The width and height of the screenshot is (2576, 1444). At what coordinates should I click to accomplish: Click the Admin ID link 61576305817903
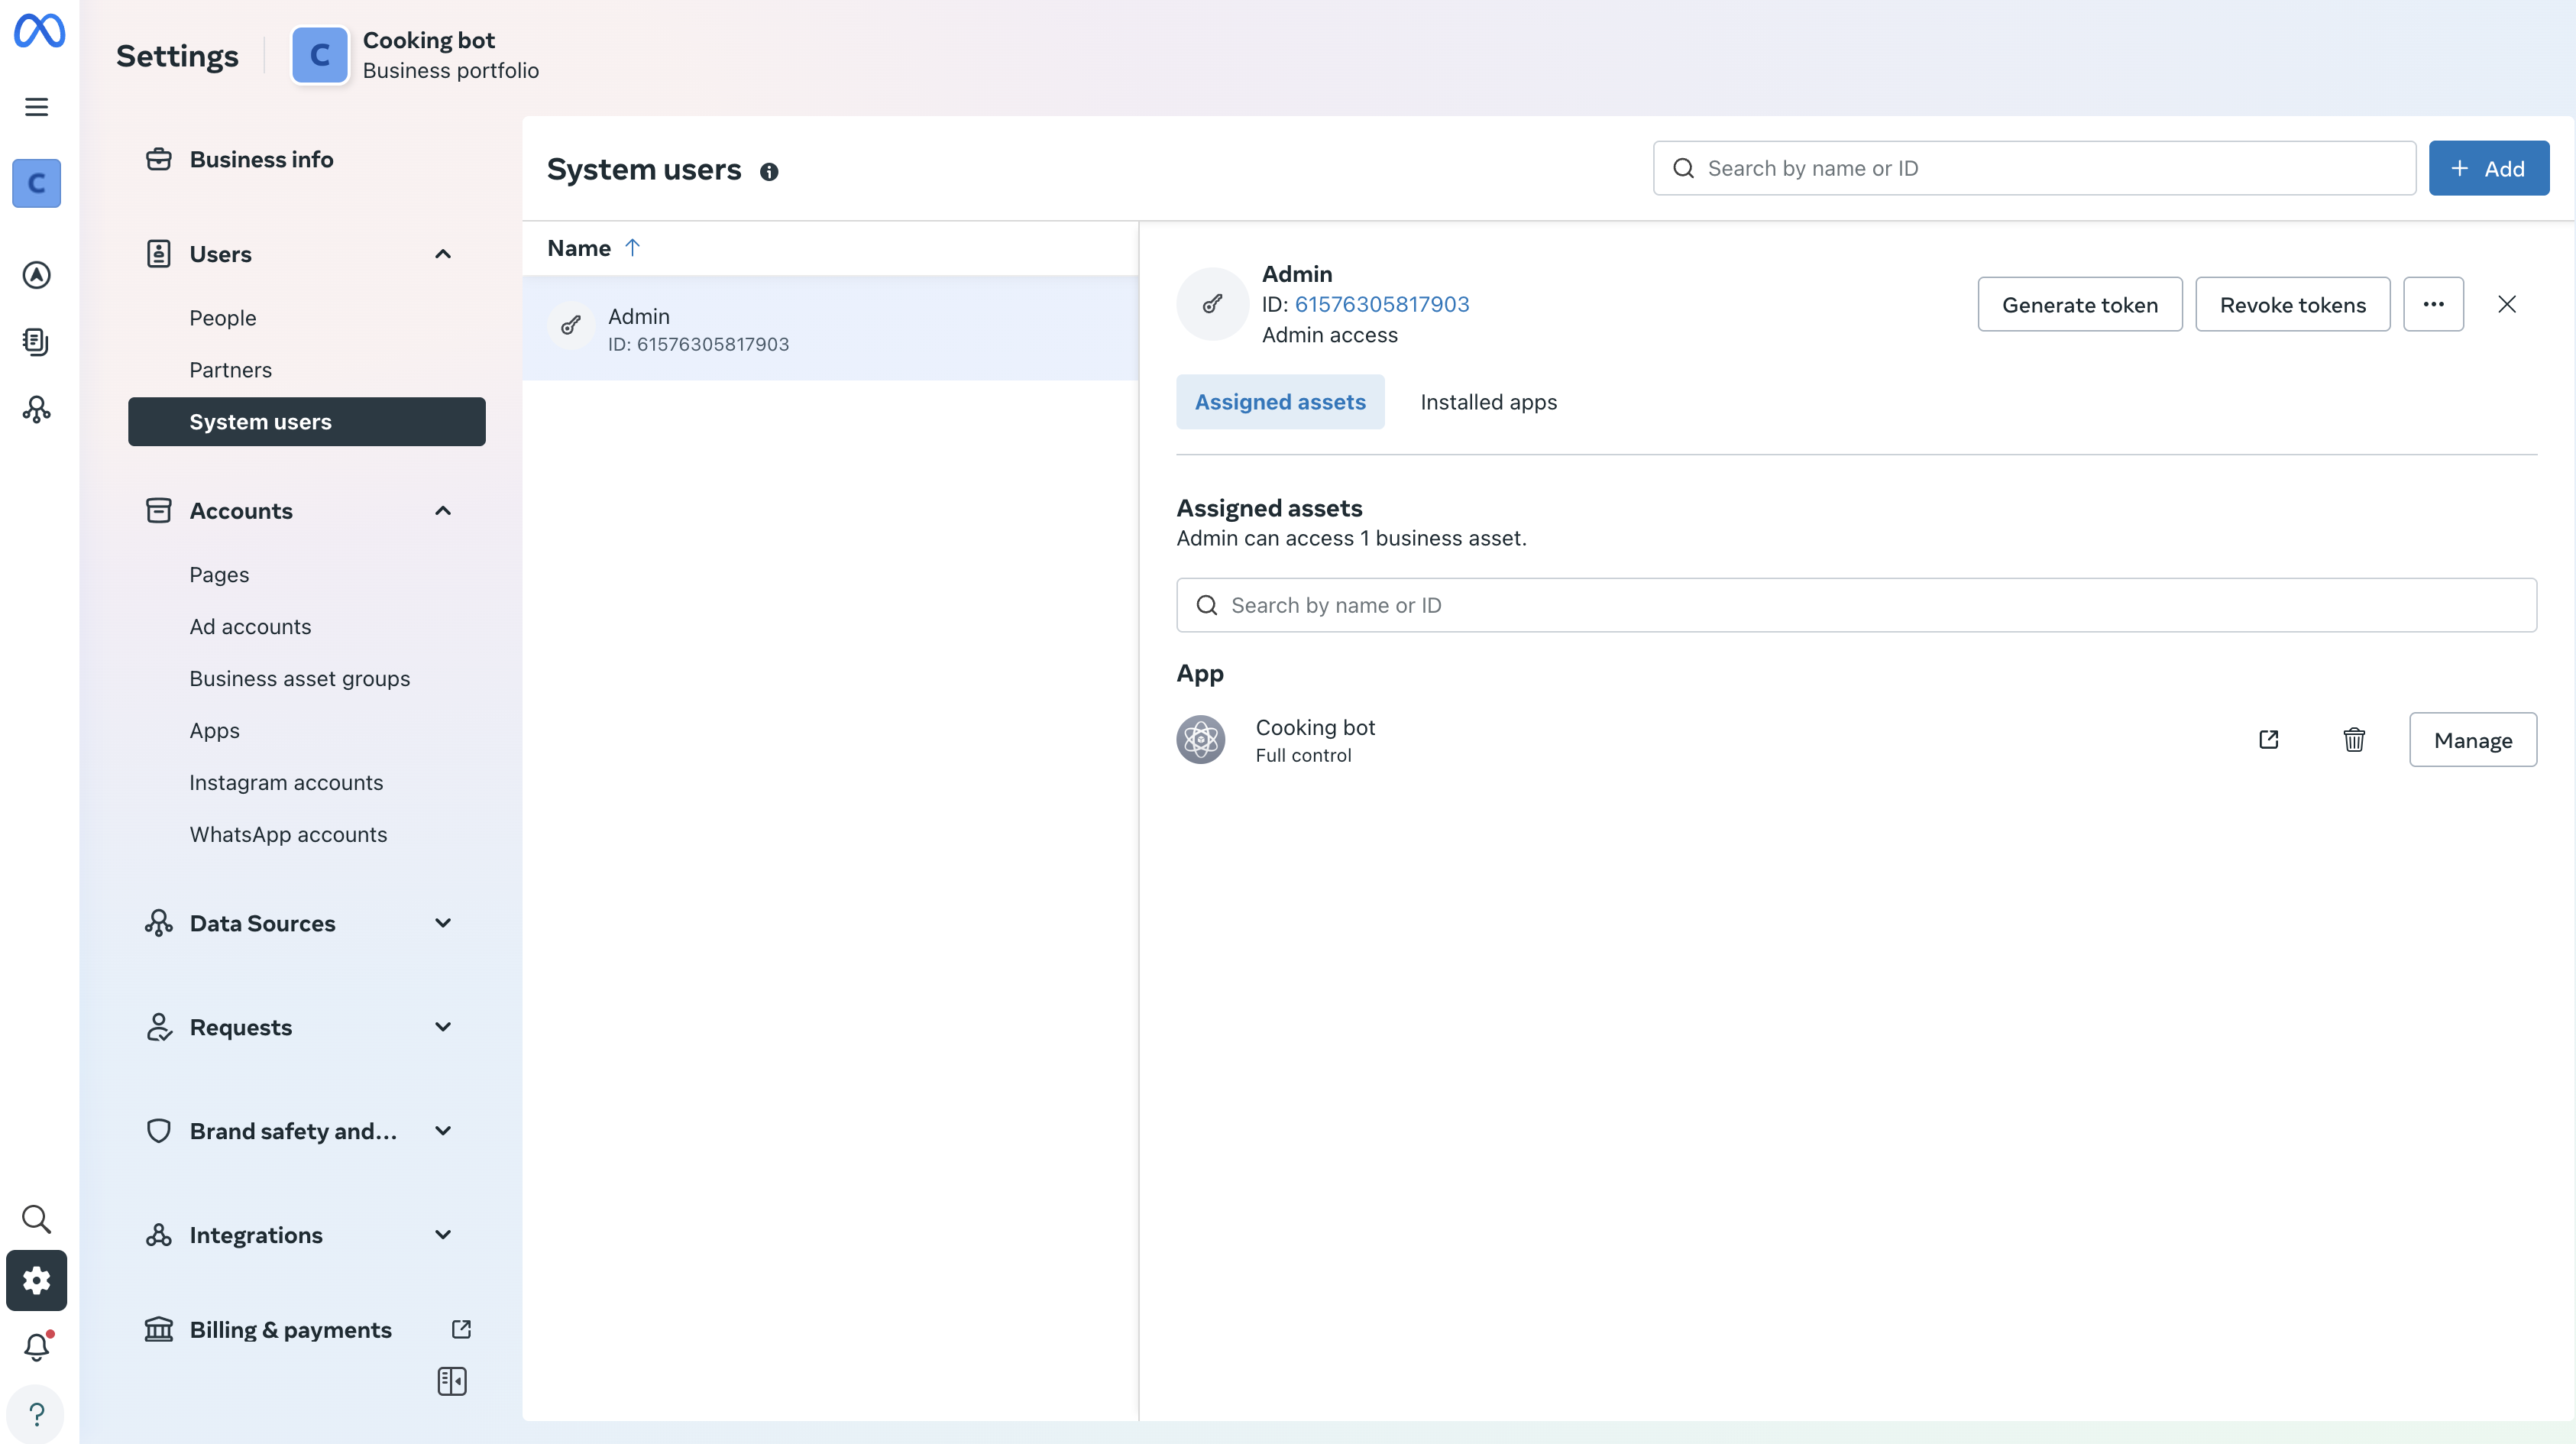coord(1382,304)
